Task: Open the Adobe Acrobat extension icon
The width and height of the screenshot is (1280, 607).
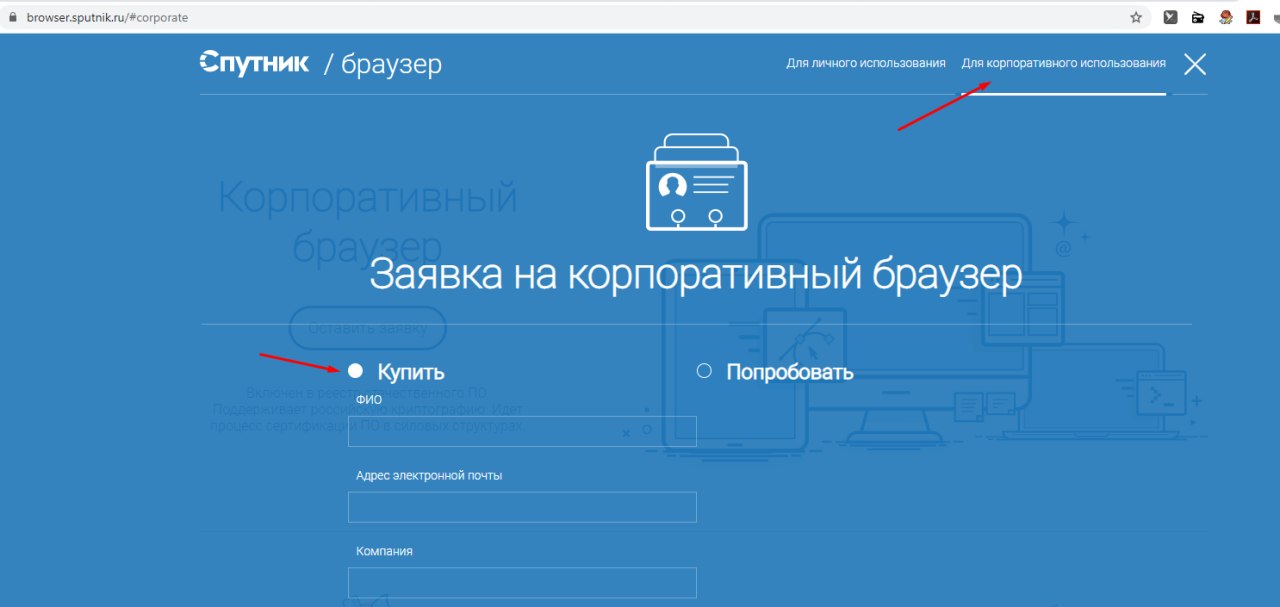Action: tap(1252, 17)
